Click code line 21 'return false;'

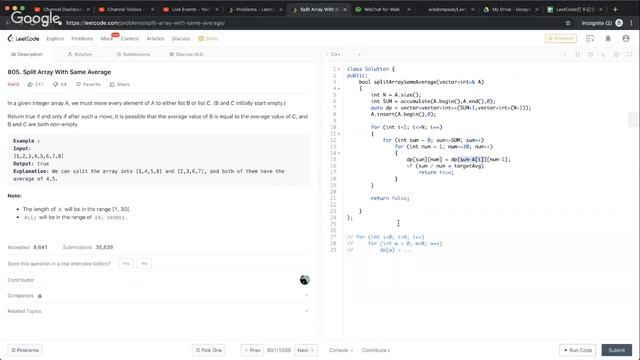[x=389, y=198]
